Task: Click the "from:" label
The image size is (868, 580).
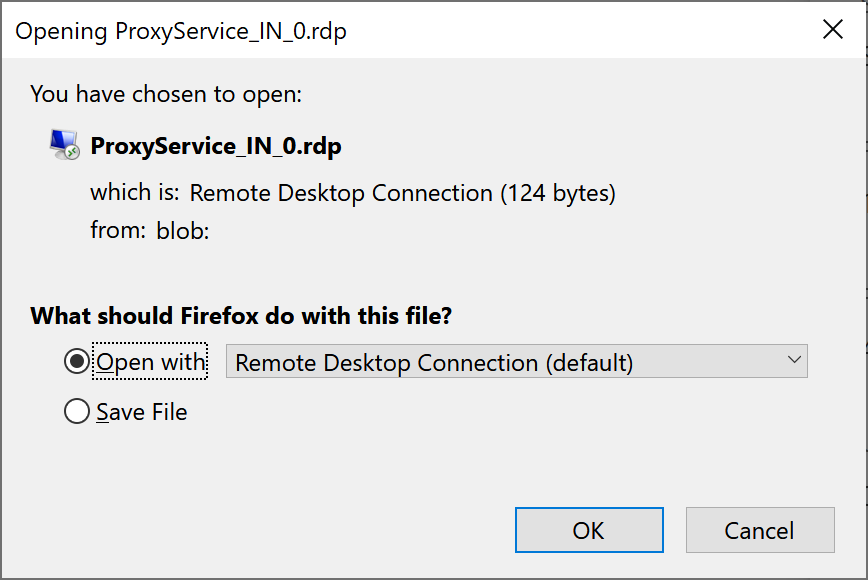Action: point(118,230)
